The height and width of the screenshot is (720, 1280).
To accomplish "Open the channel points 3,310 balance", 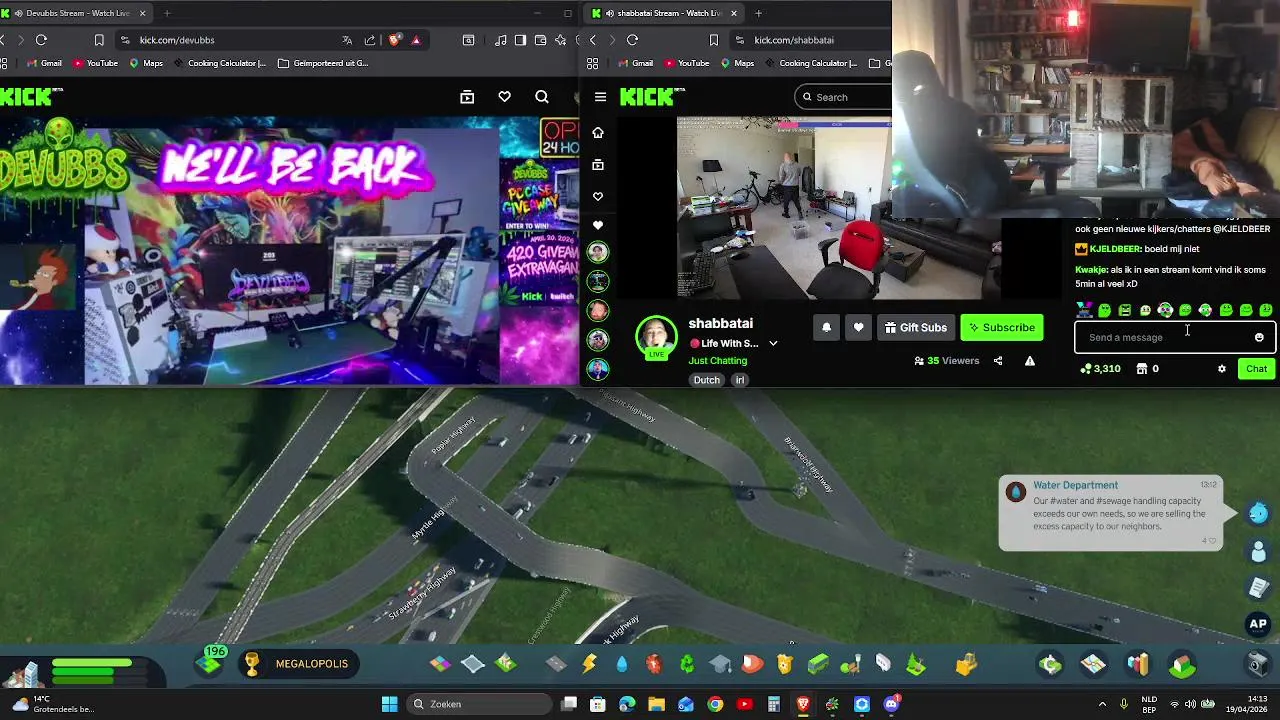I will [x=1100, y=369].
